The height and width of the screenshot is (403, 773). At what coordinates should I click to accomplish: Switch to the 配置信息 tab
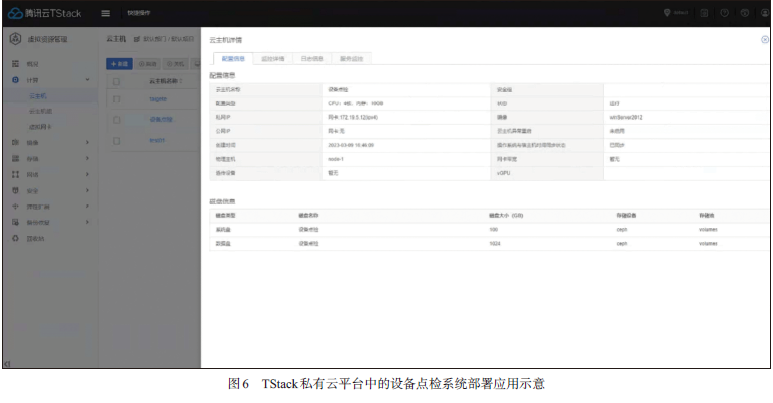coord(233,59)
